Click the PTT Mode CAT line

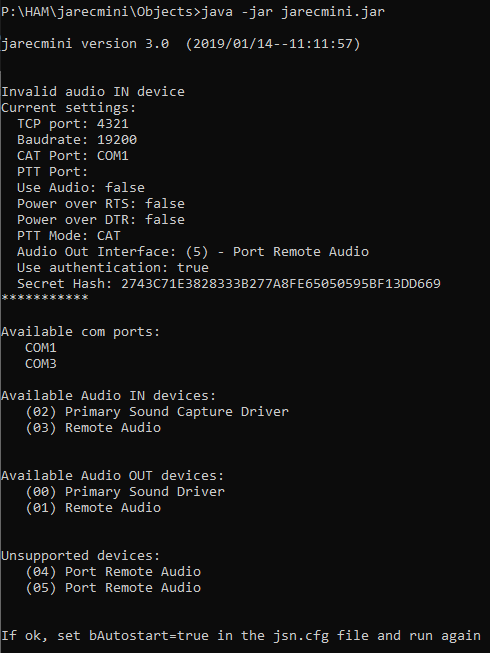69,236
